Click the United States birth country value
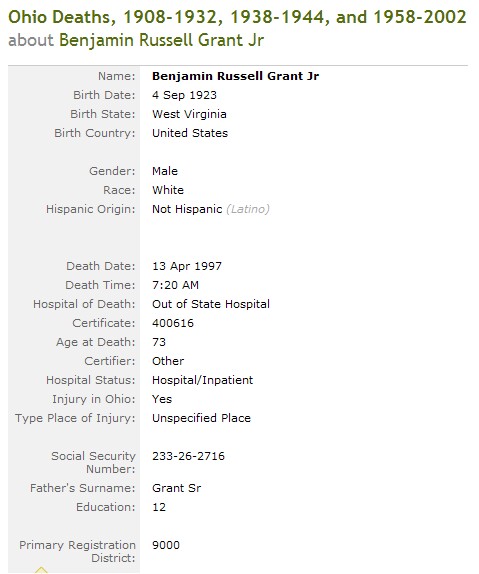 click(x=190, y=133)
